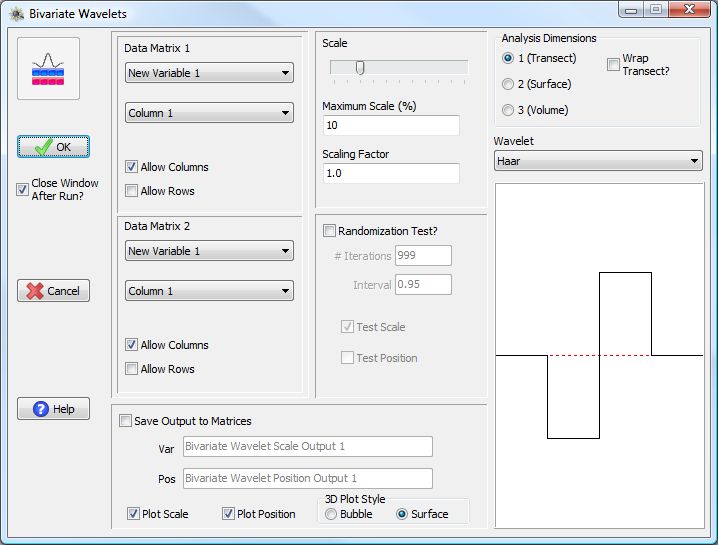This screenshot has width=718, height=545.
Task: Enable Allow Rows under Data Matrix 1
Action: (x=131, y=191)
